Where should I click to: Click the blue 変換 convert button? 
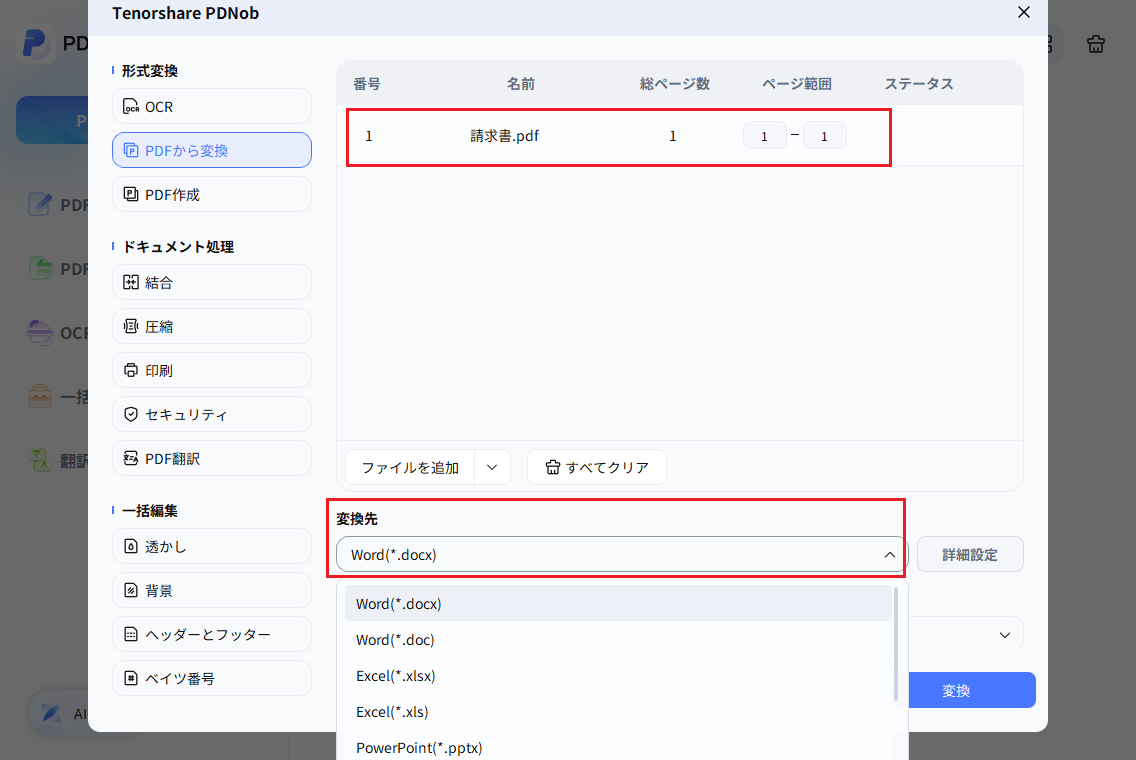point(972,690)
